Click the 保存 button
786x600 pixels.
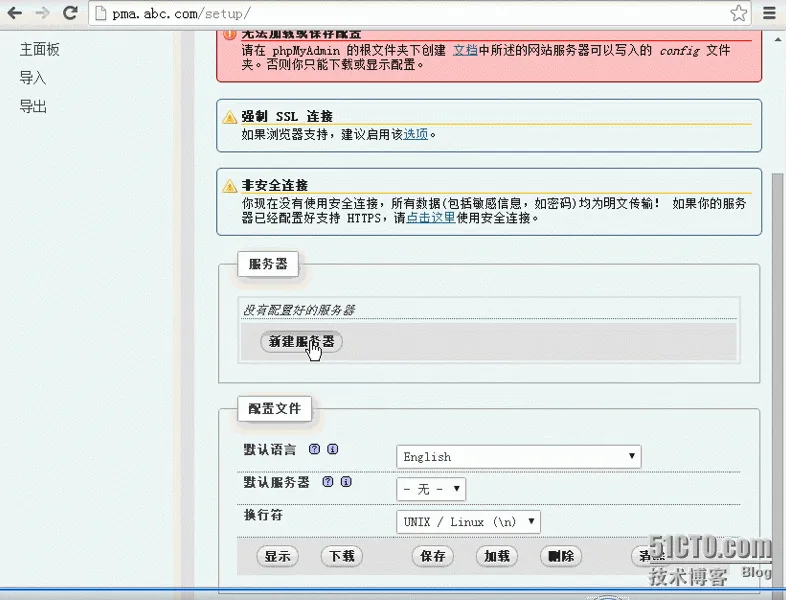433,556
